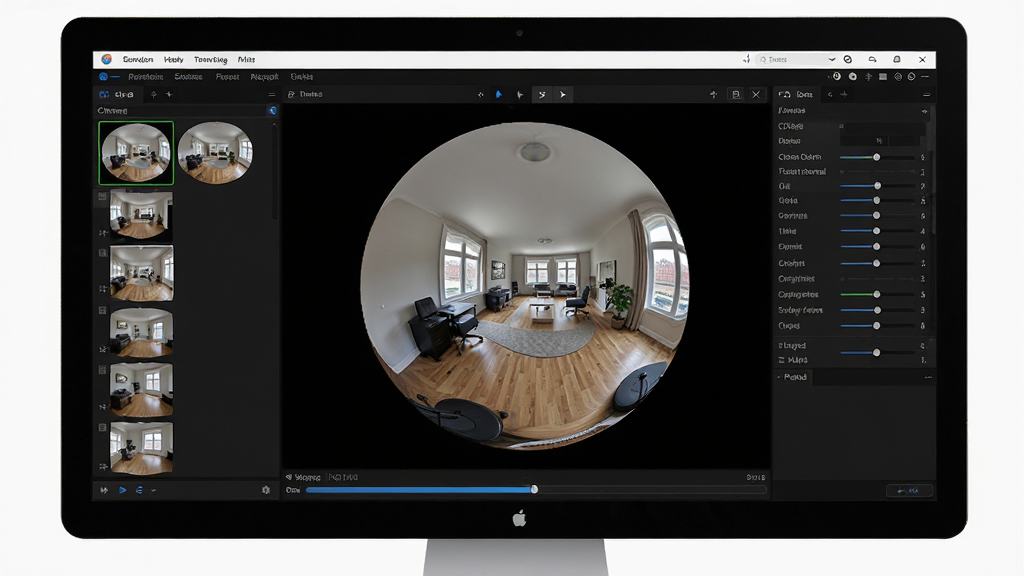Click the skip icon left of the blue play button

[104, 490]
